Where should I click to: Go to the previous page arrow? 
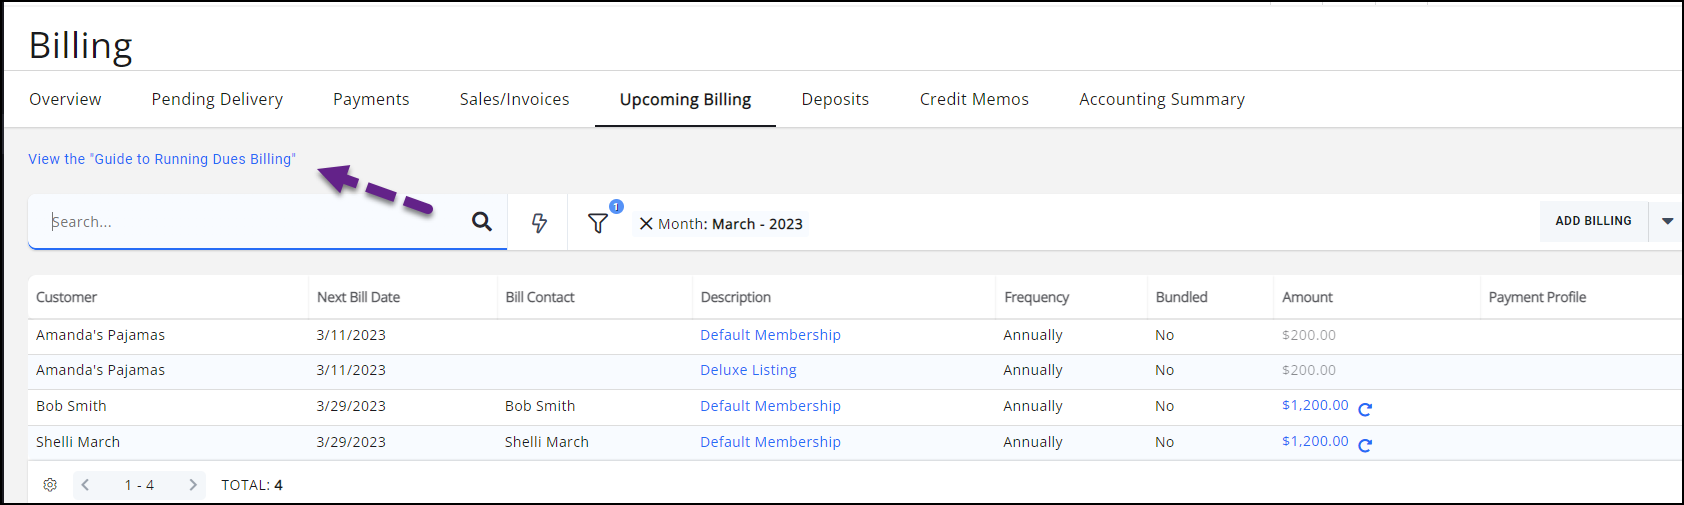pos(86,485)
